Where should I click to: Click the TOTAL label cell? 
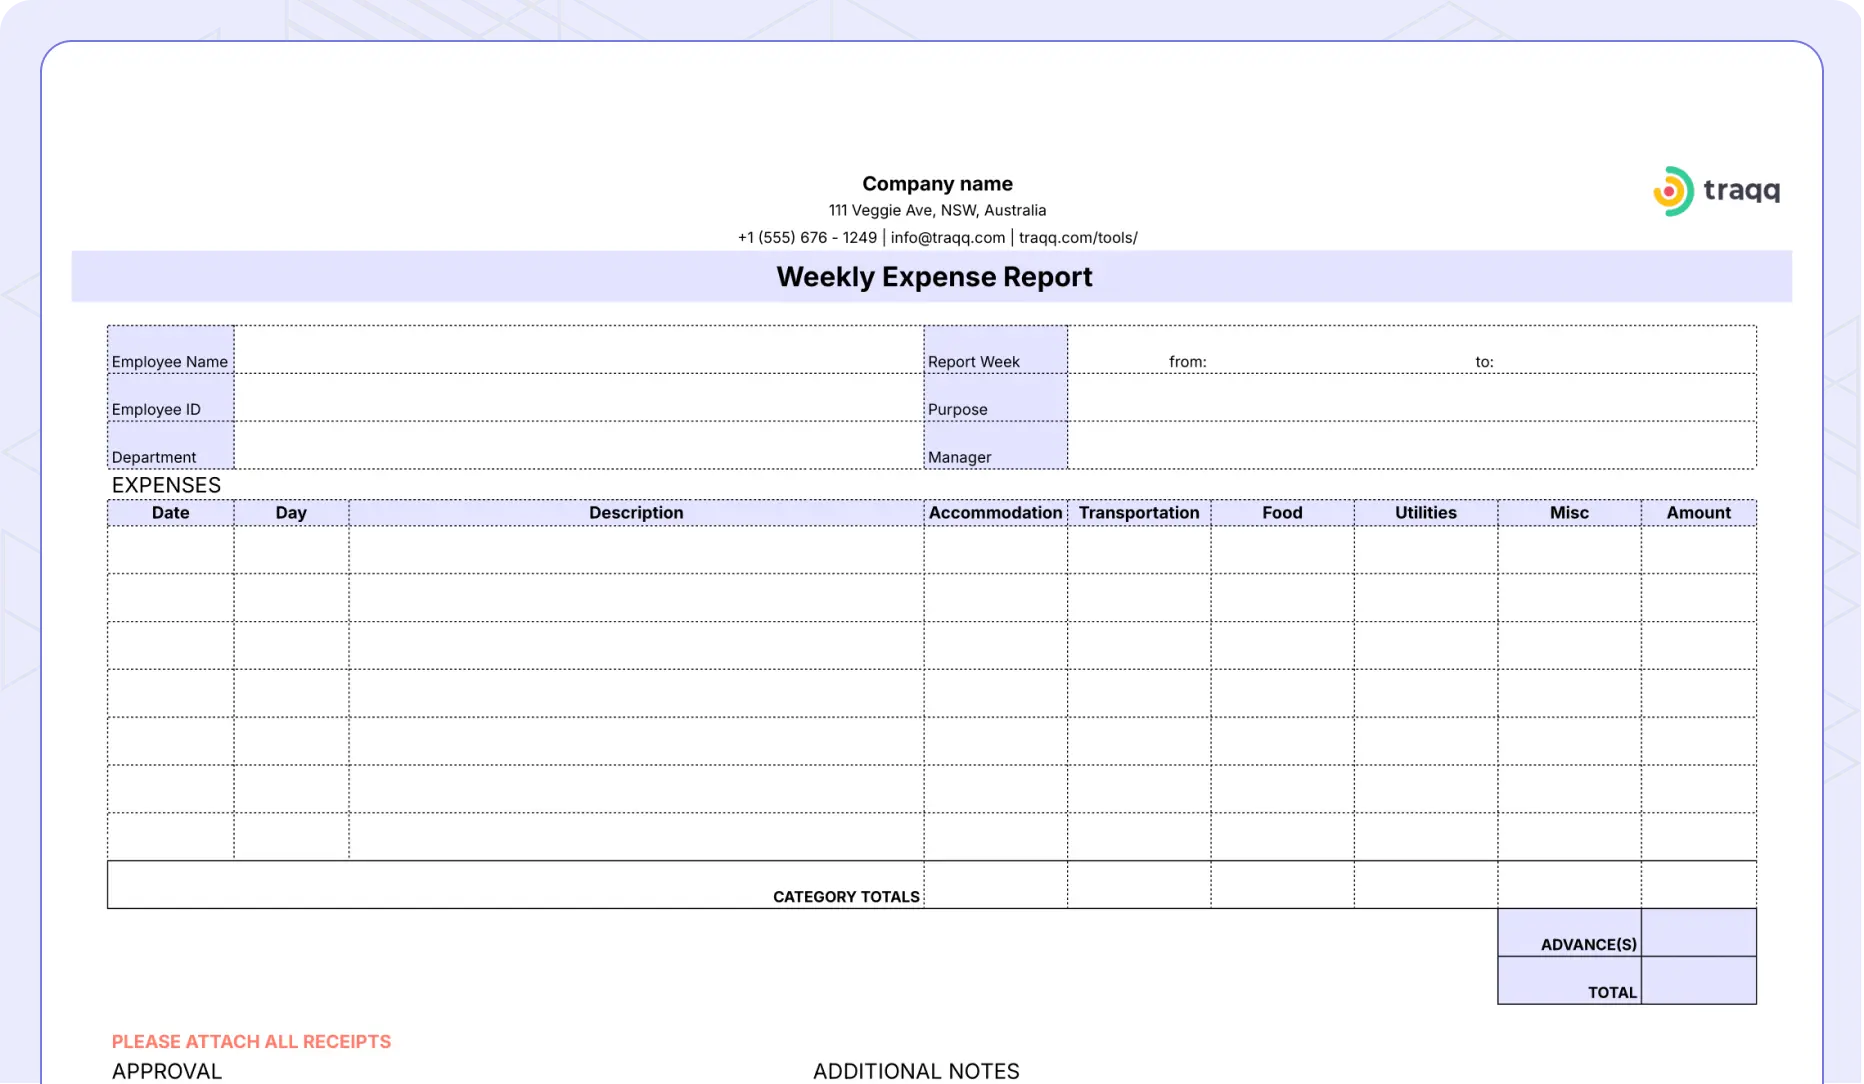pyautogui.click(x=1569, y=981)
